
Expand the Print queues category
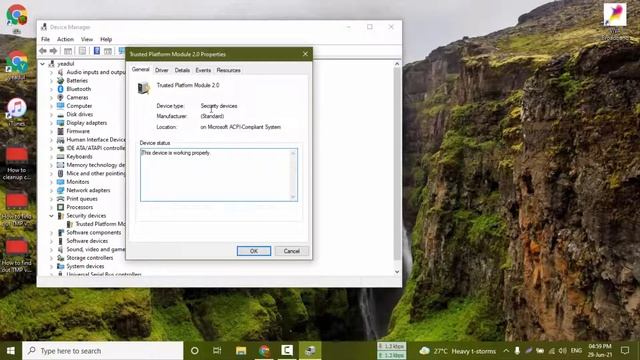tap(51, 199)
